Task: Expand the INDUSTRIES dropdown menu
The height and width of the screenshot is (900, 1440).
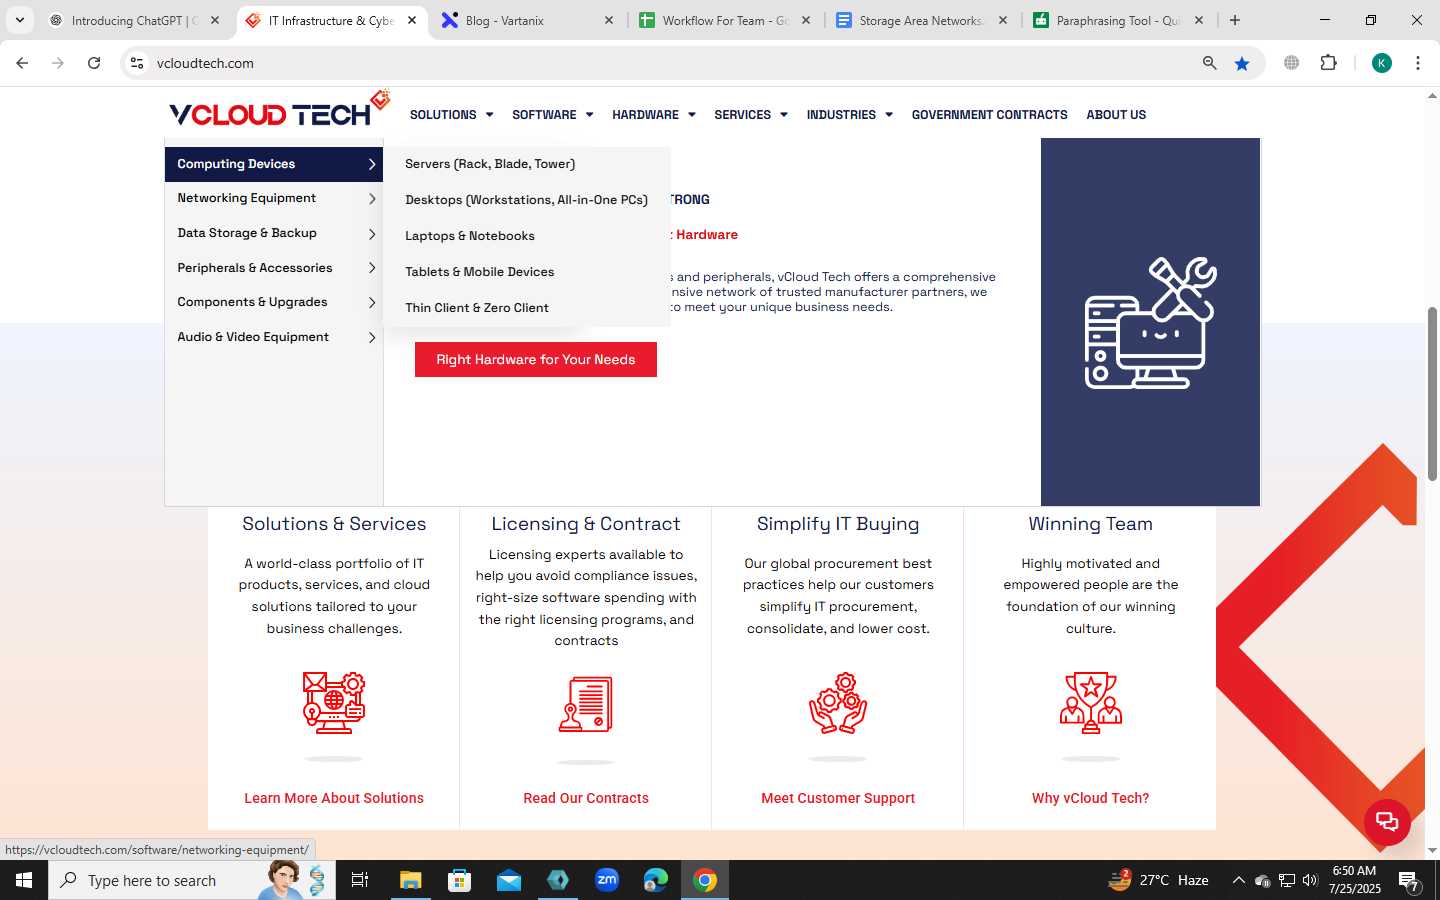Action: pyautogui.click(x=850, y=115)
